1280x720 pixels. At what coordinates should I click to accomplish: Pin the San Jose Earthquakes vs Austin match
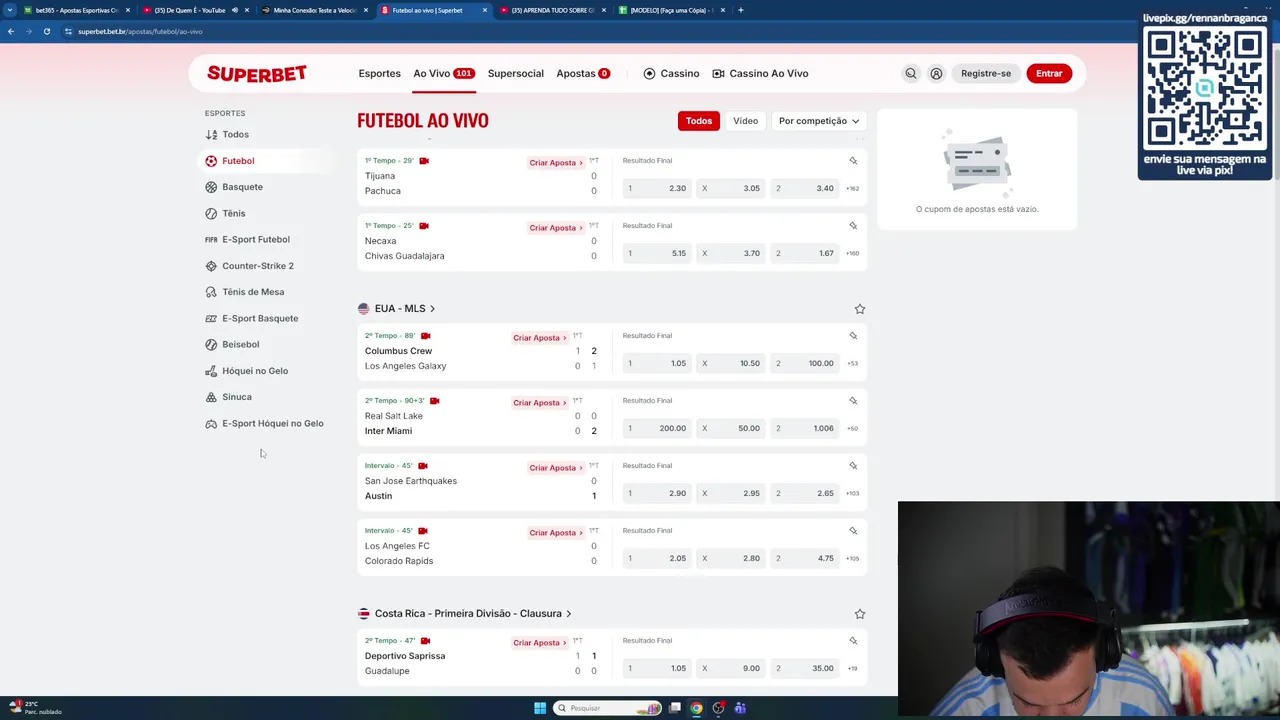(x=853, y=466)
